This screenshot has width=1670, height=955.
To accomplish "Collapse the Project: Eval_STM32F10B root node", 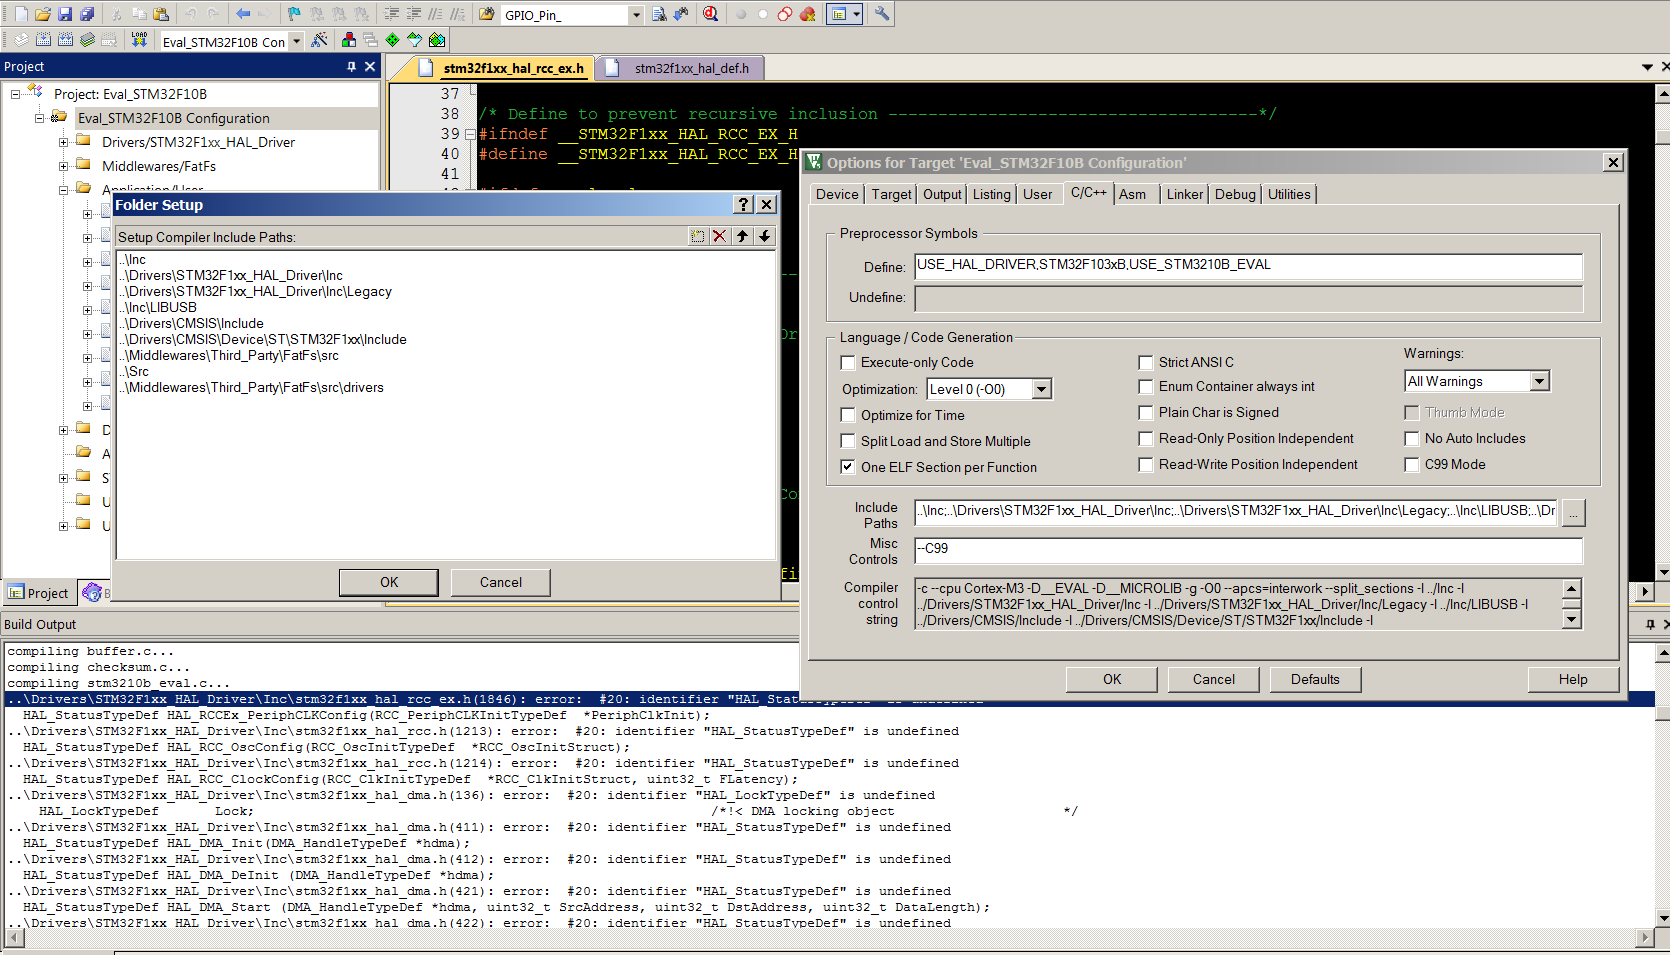I will pos(15,94).
